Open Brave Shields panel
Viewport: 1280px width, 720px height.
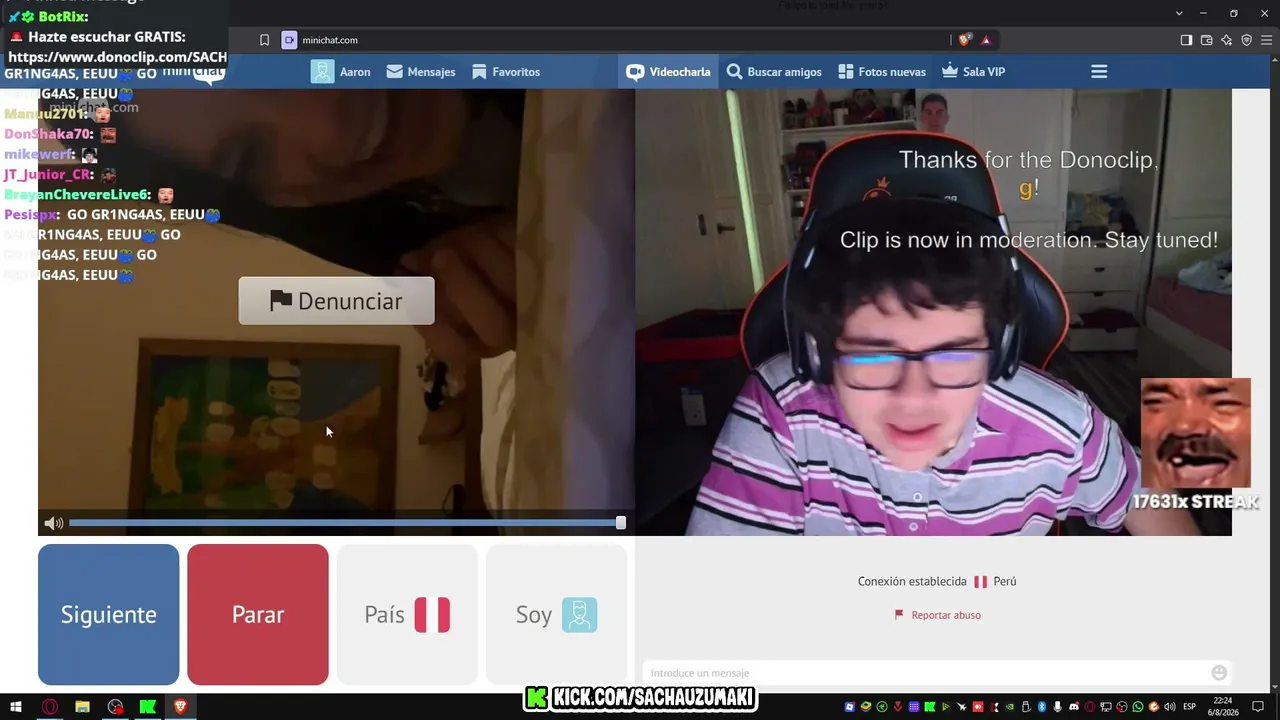pyautogui.click(x=965, y=40)
